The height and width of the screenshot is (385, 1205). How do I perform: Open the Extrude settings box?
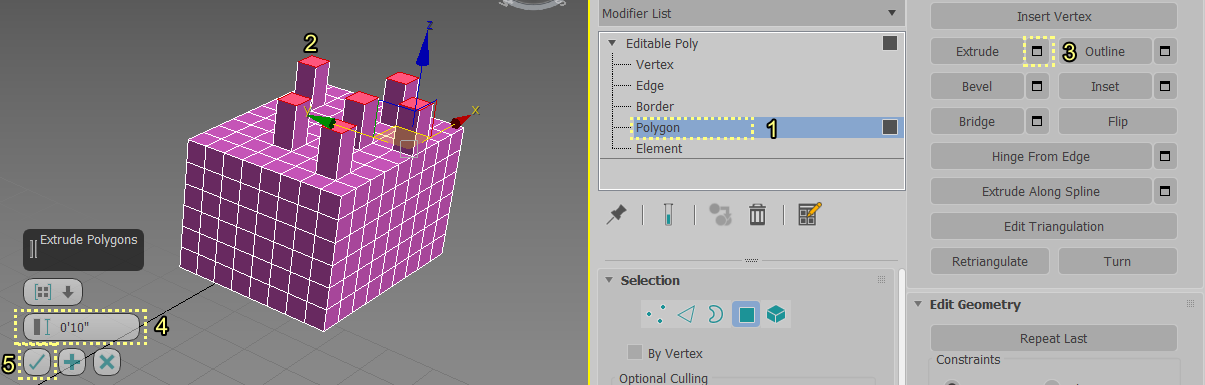point(1038,51)
